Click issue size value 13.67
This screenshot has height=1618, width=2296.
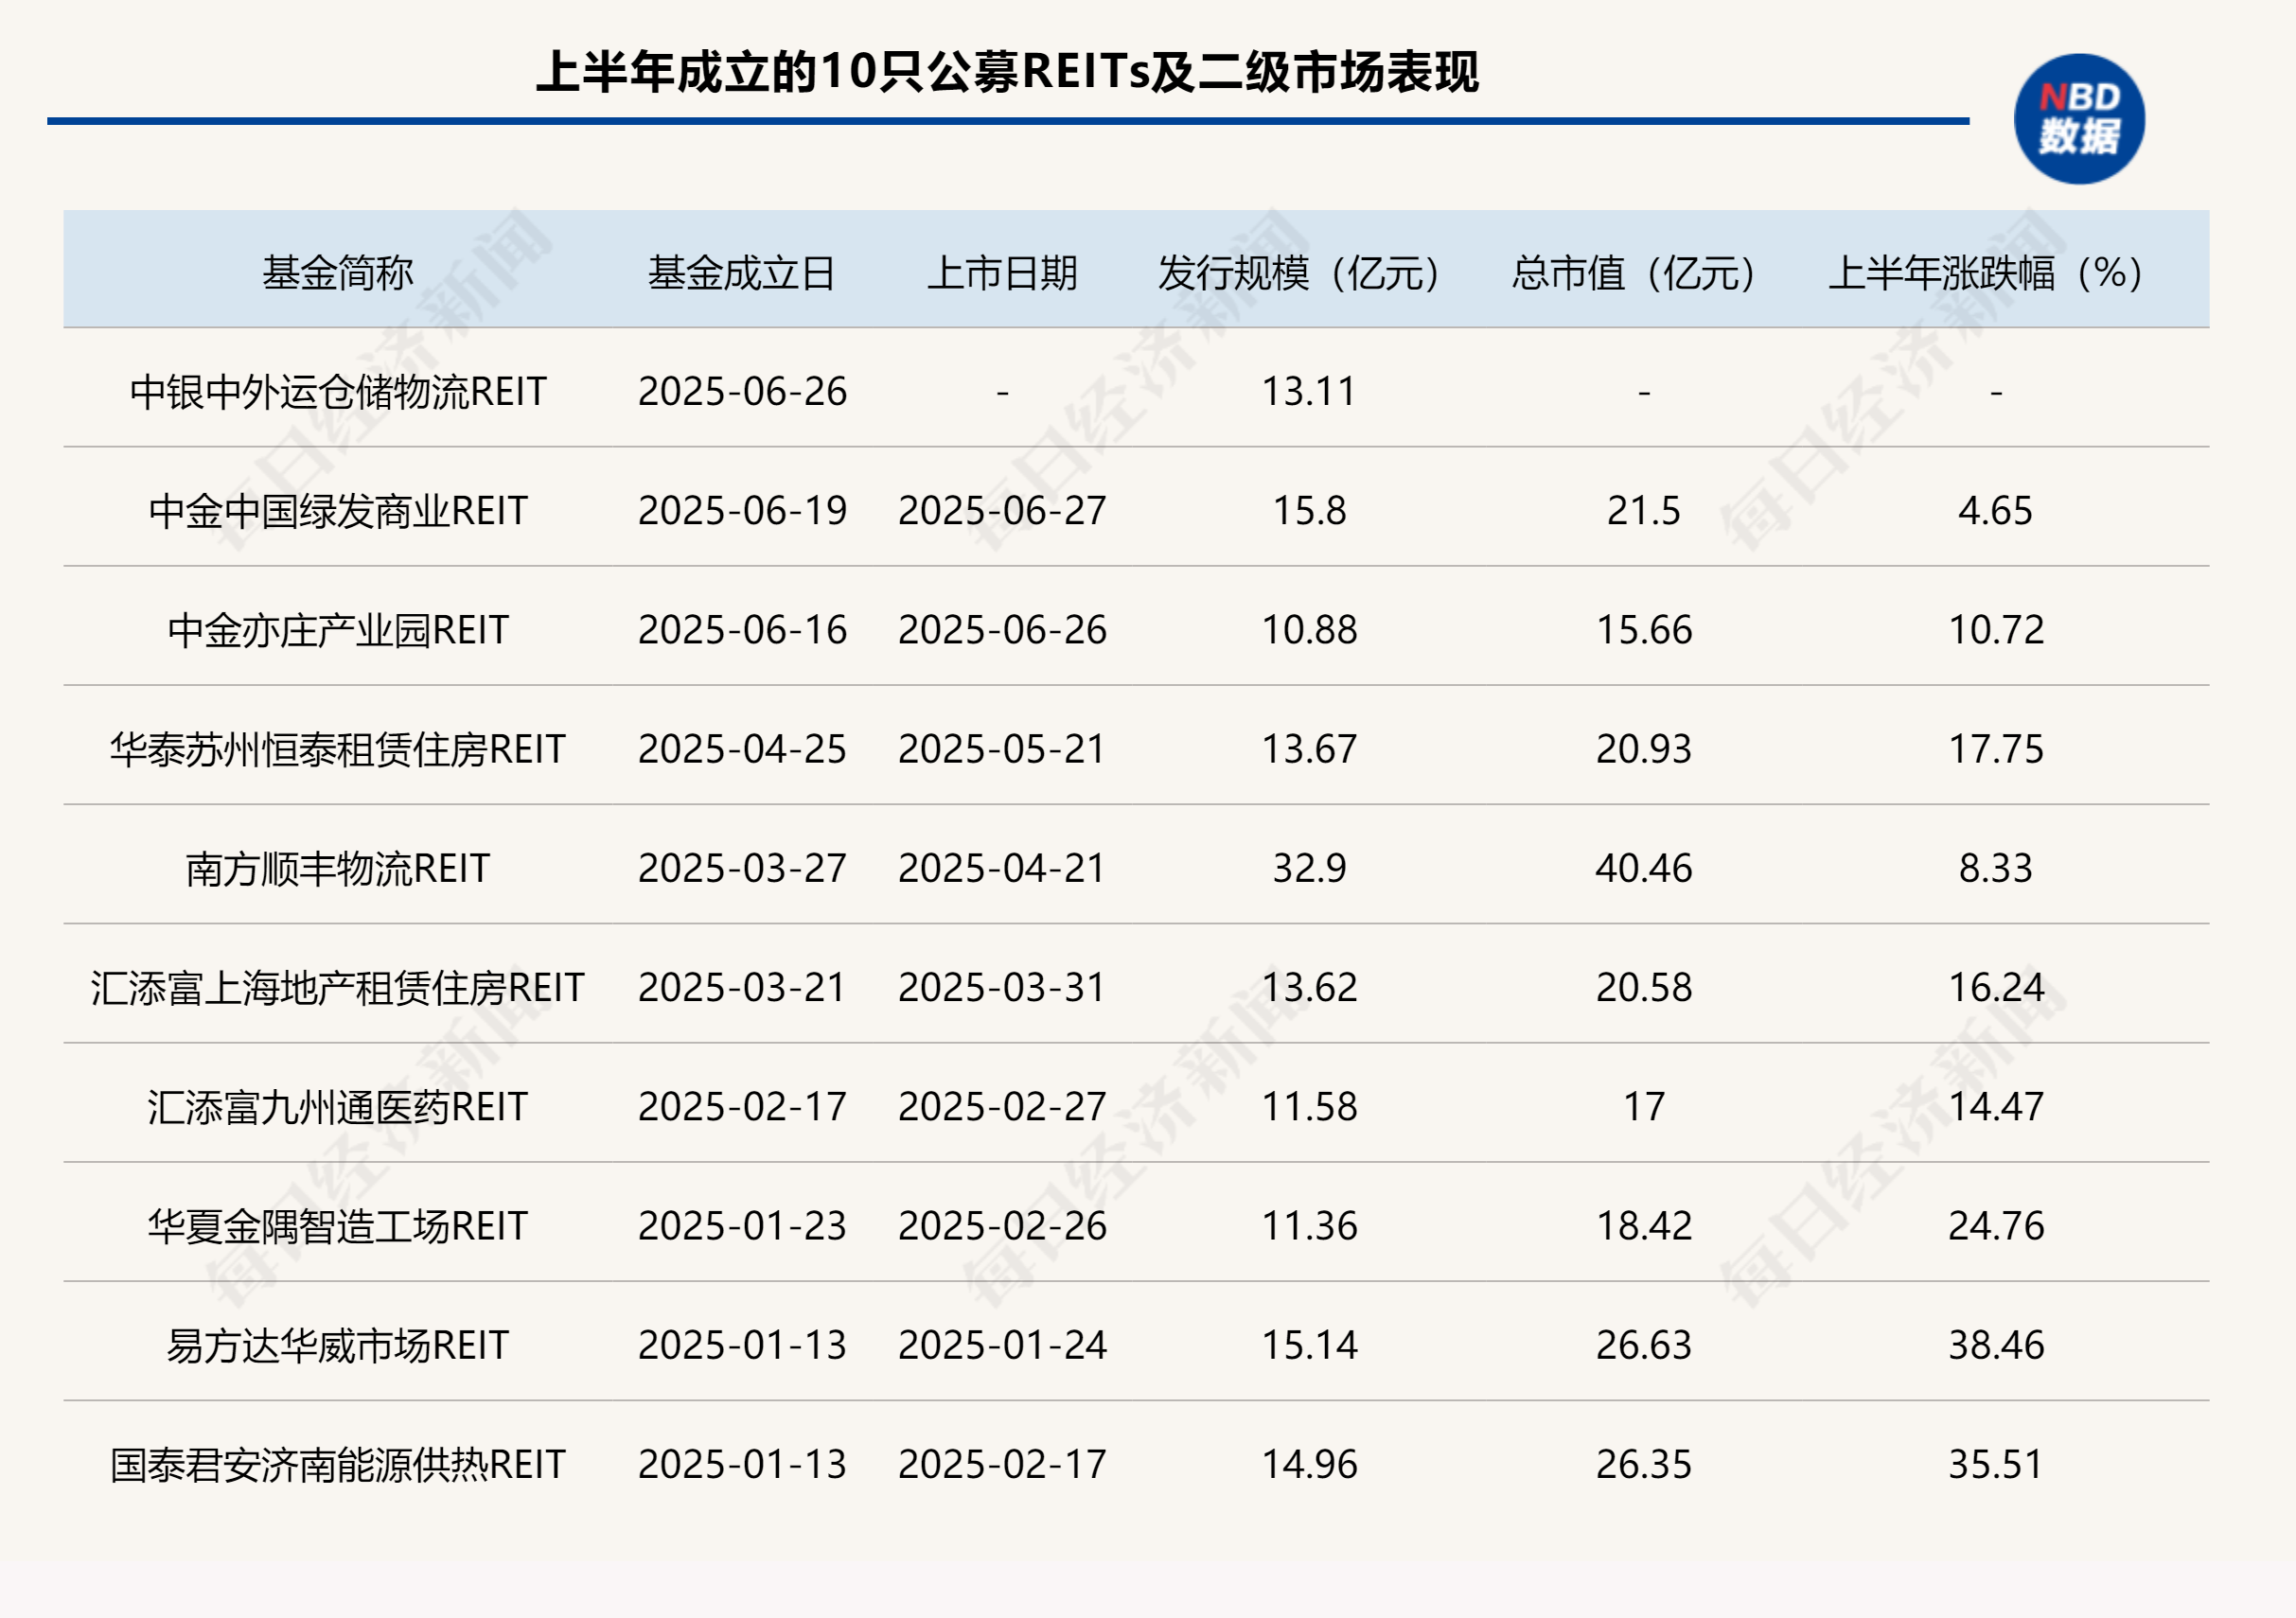[x=1309, y=748]
